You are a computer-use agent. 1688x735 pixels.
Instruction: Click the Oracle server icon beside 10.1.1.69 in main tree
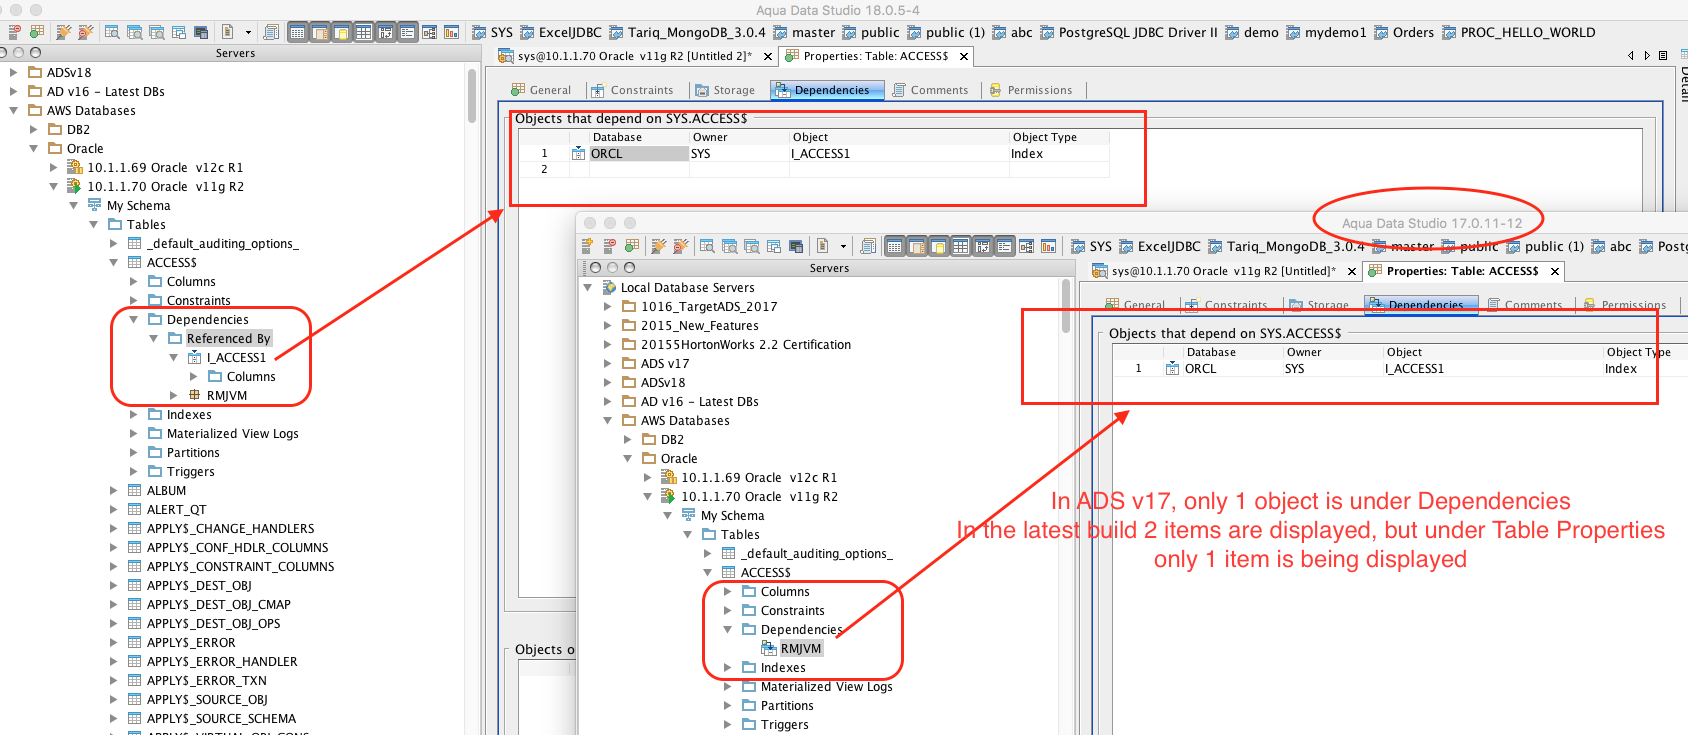pos(74,167)
